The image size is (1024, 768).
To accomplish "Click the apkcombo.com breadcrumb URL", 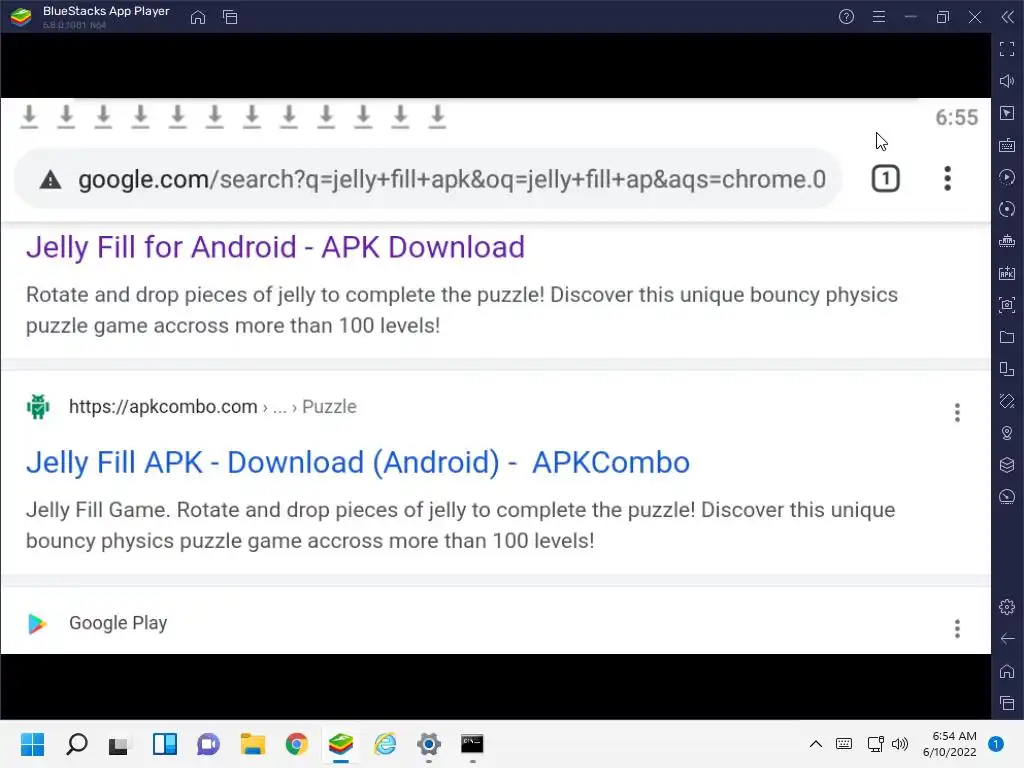I will click(213, 407).
